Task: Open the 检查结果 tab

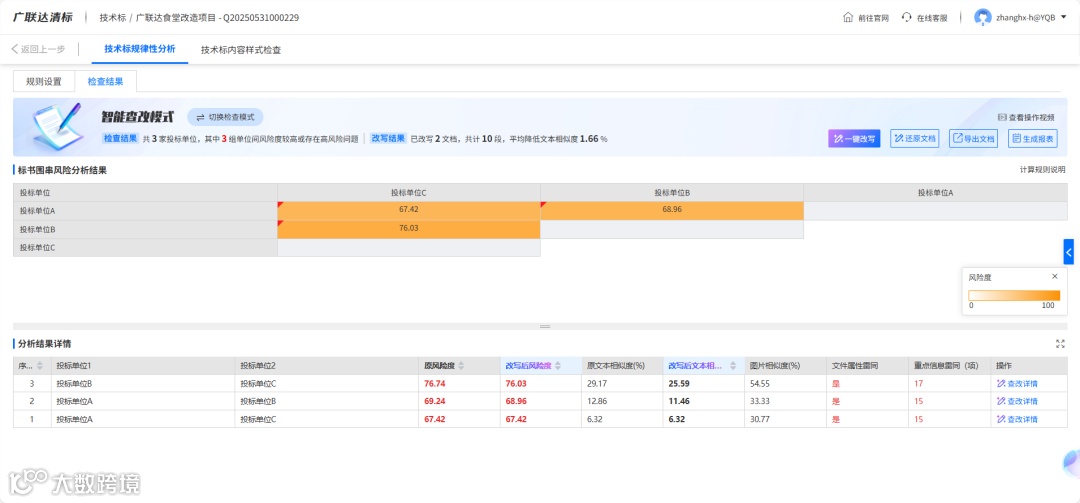Action: (105, 81)
